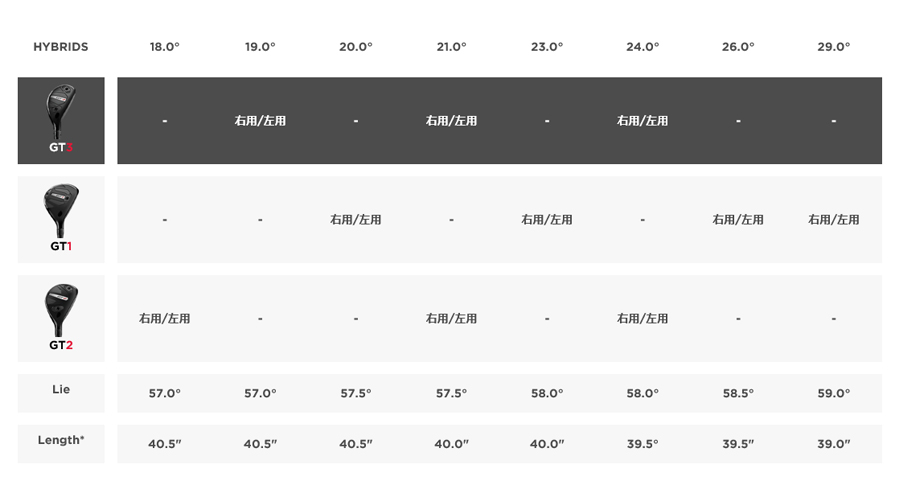Click GT1 26.0° 右用/左用 cell

[738, 219]
